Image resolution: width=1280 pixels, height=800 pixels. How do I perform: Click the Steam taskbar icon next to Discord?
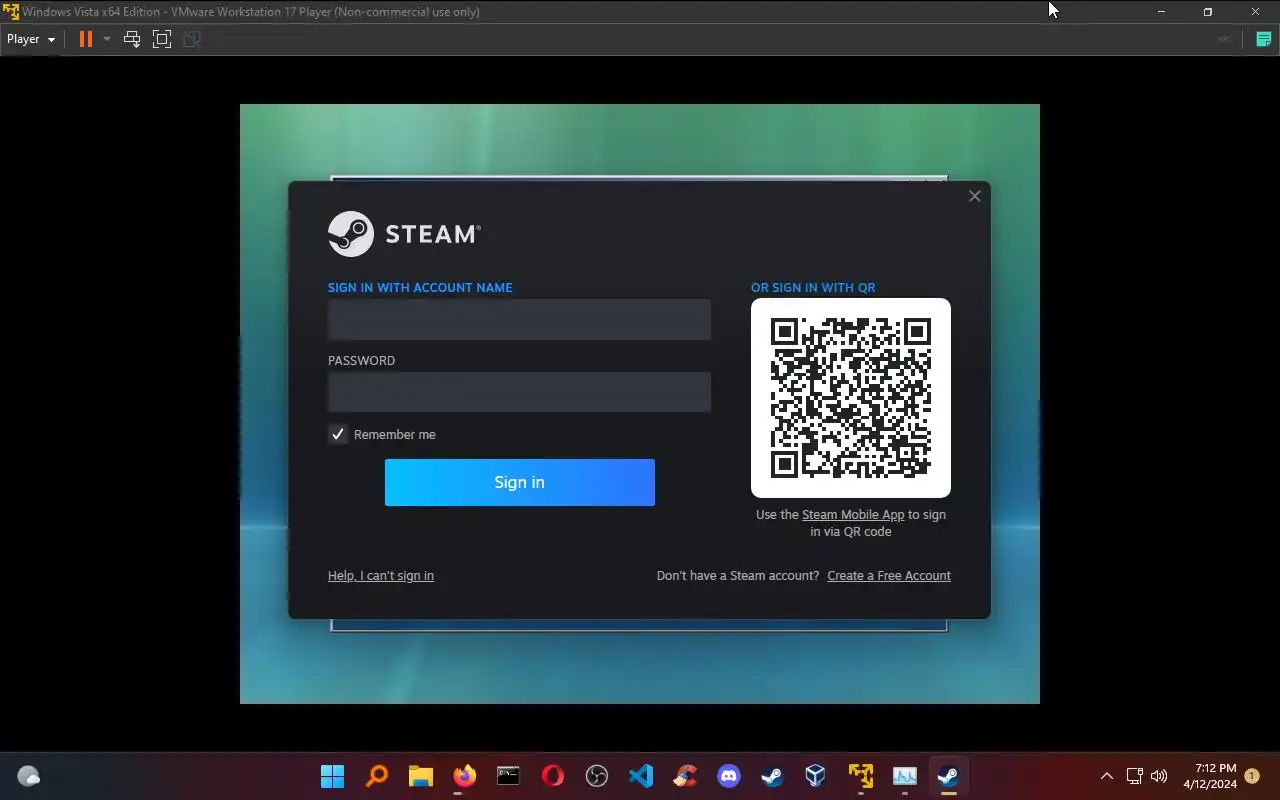[772, 776]
